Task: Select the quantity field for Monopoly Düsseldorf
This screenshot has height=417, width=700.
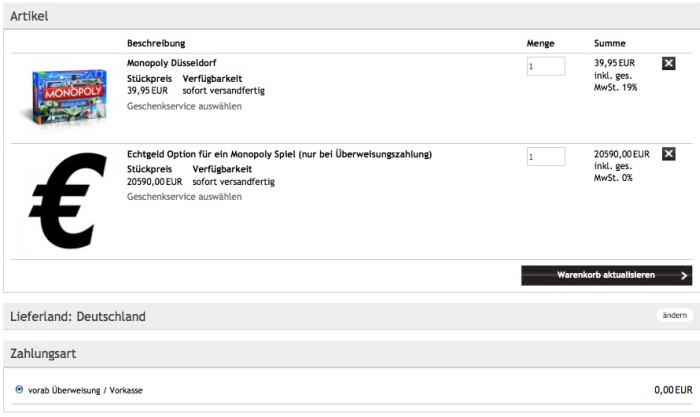Action: 546,66
